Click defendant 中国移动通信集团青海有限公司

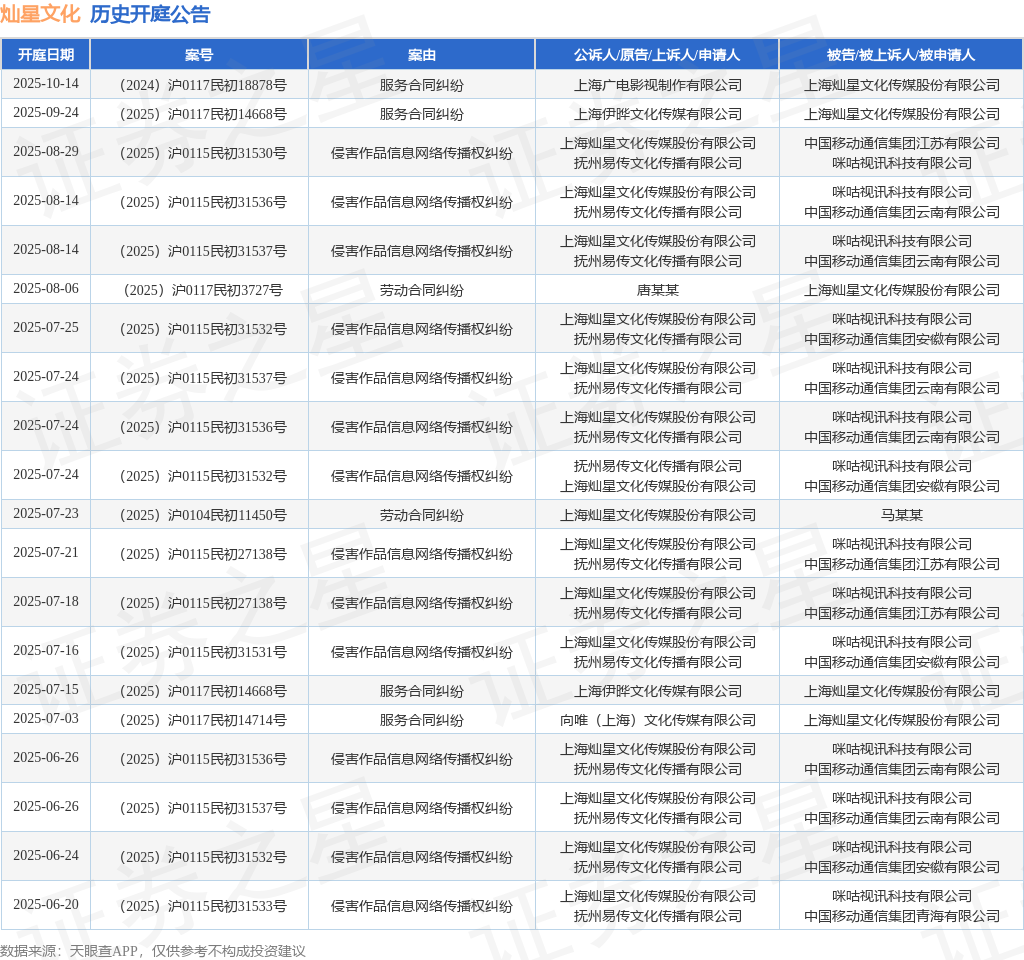tap(902, 916)
